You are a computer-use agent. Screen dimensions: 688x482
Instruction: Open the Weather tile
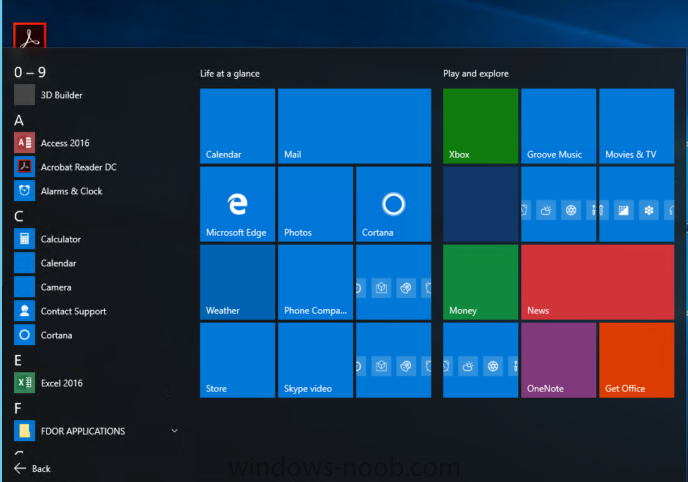(x=237, y=282)
